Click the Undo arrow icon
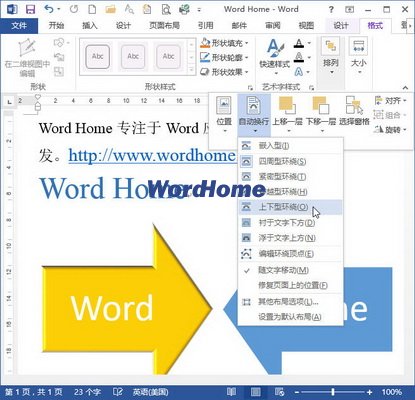Viewport: 415px width, 400px height. pos(49,9)
